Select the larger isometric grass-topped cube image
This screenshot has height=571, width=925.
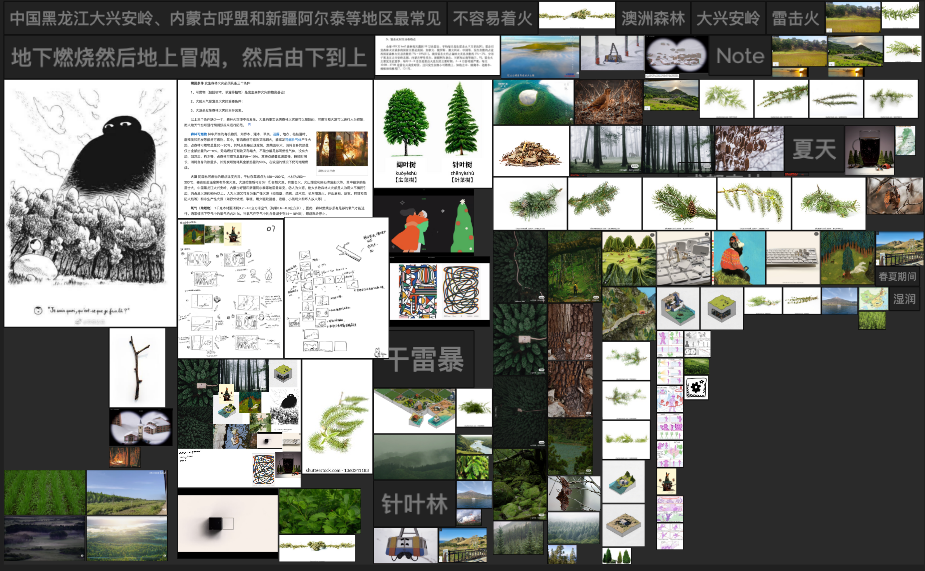pyautogui.click(x=722, y=308)
